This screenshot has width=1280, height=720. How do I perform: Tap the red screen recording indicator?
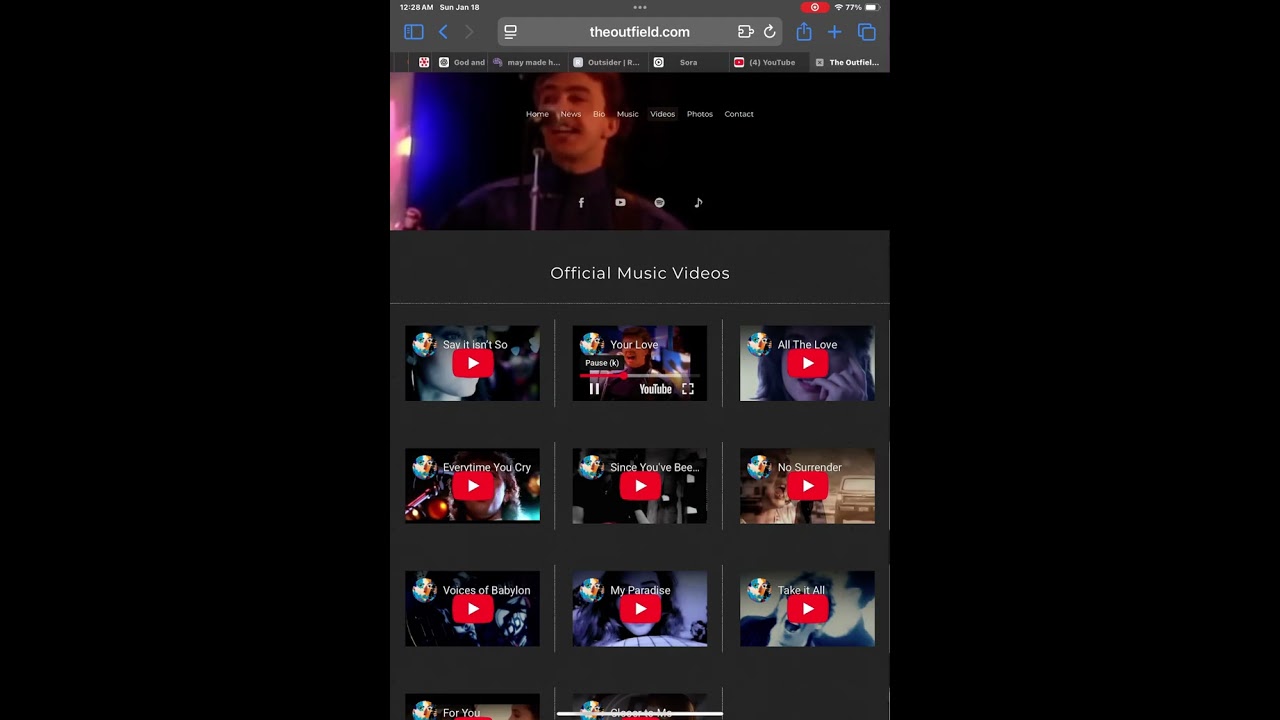814,7
